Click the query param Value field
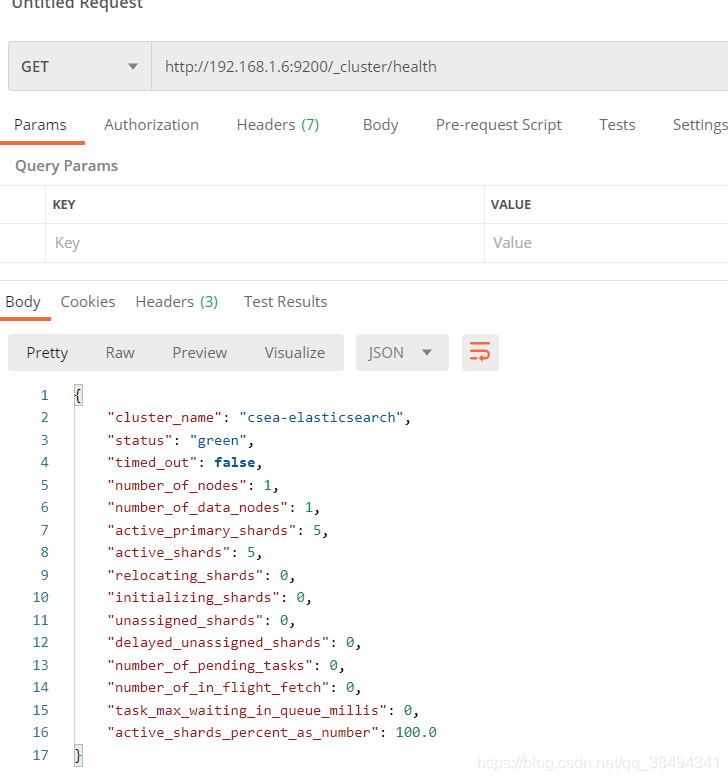 coord(605,243)
